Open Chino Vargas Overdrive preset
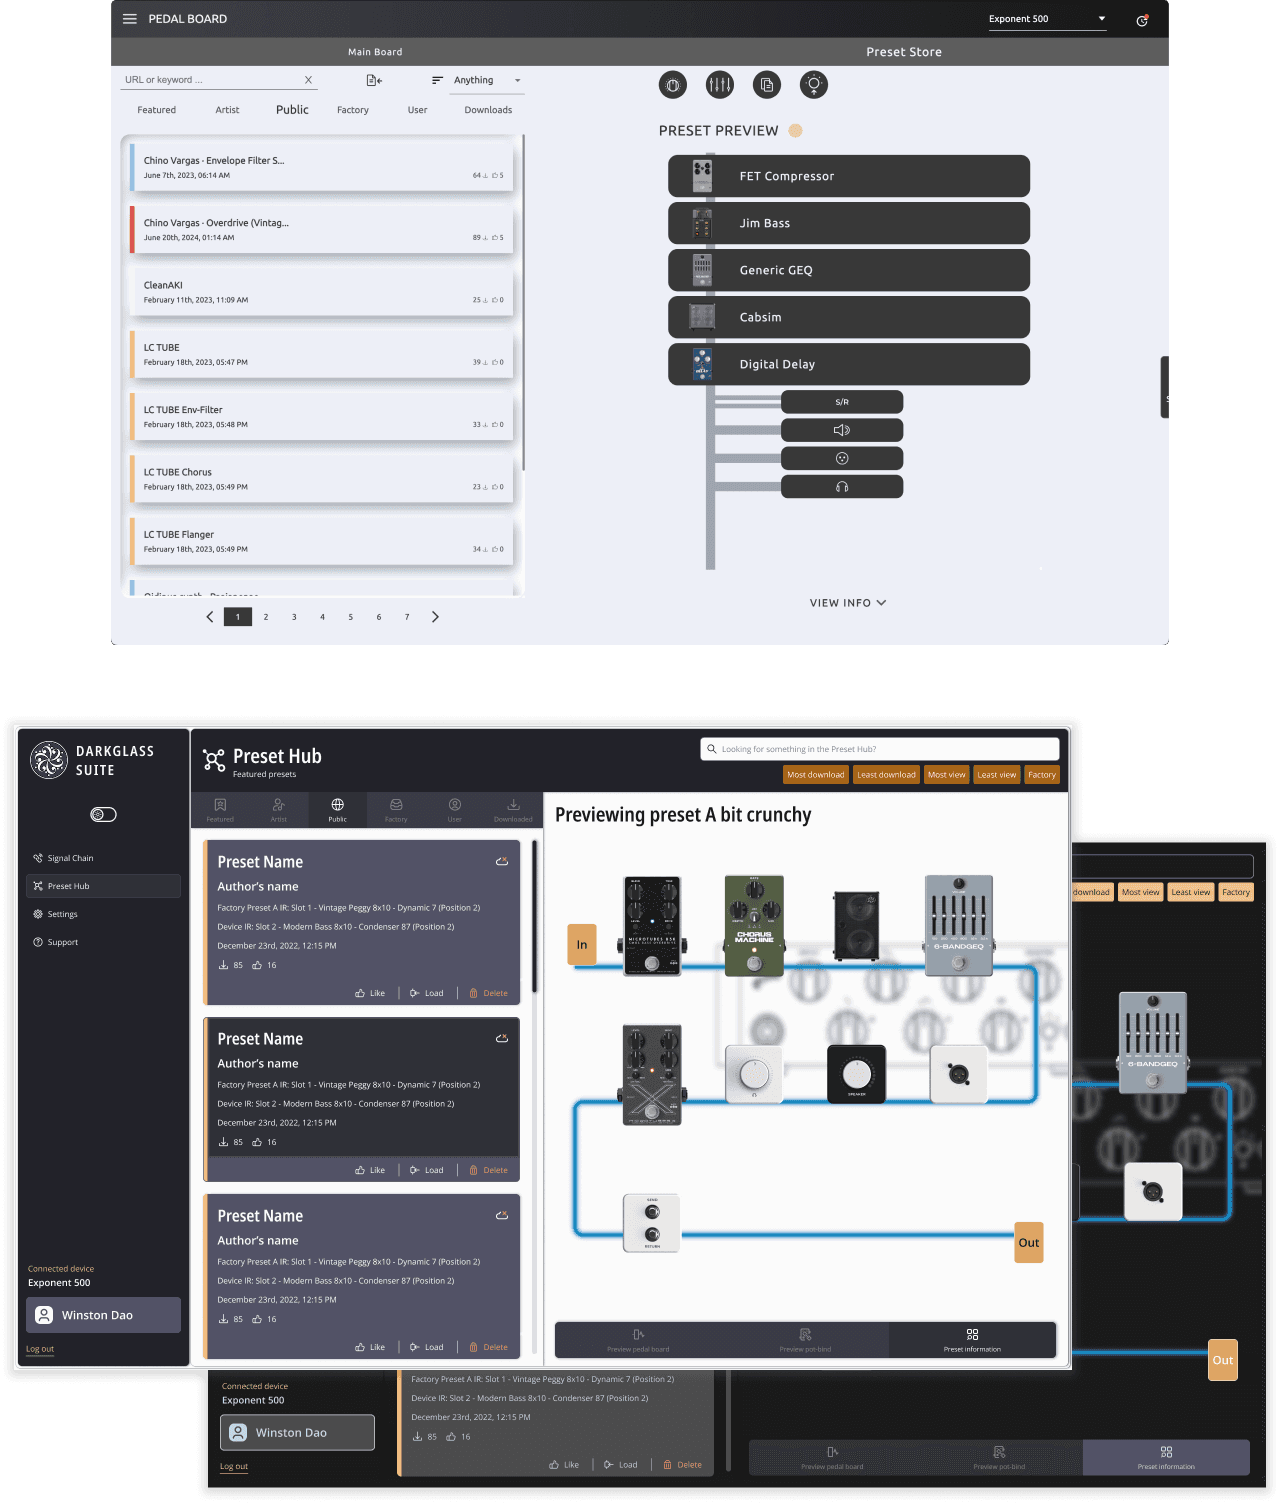The width and height of the screenshot is (1280, 1504). click(322, 229)
